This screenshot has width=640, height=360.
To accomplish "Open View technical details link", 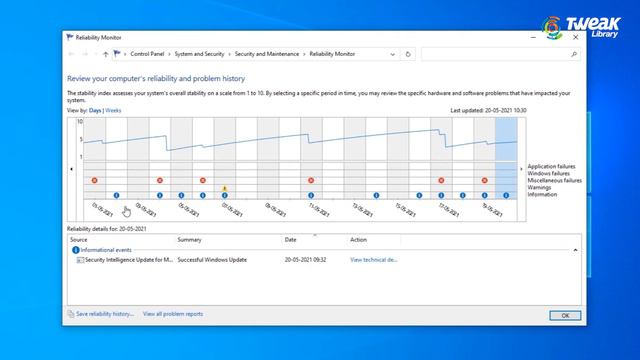I will coord(373,260).
